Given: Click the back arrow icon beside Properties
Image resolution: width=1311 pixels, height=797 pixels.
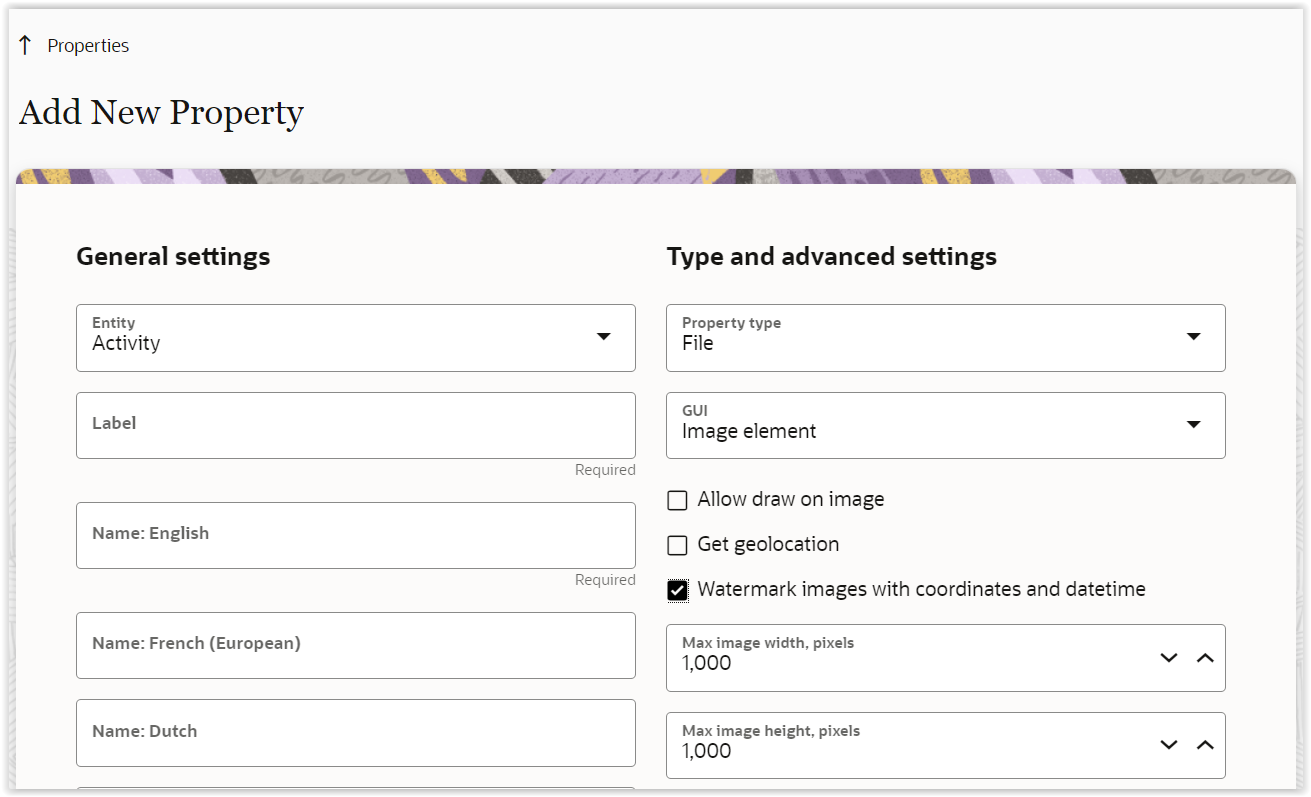Looking at the screenshot, I should [26, 45].
